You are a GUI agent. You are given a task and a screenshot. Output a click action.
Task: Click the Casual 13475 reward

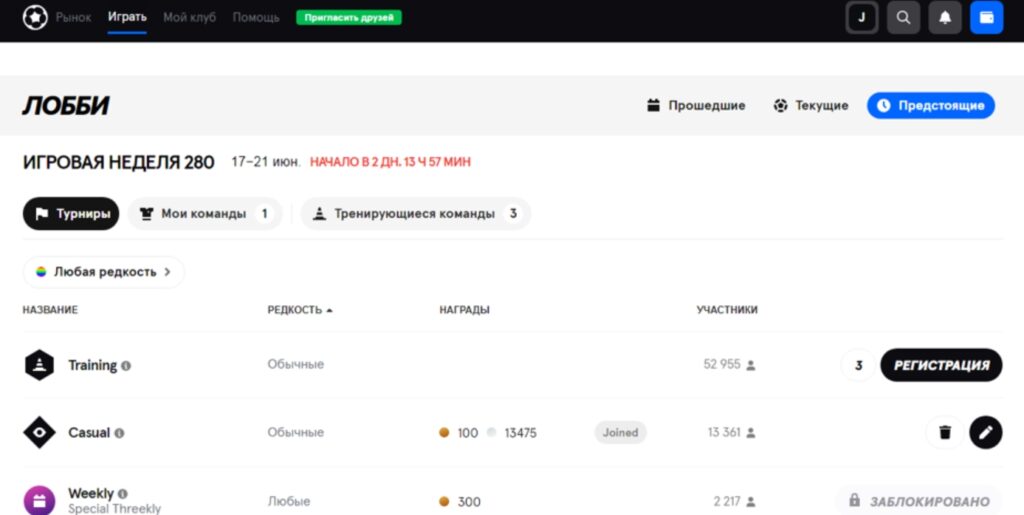(x=512, y=433)
